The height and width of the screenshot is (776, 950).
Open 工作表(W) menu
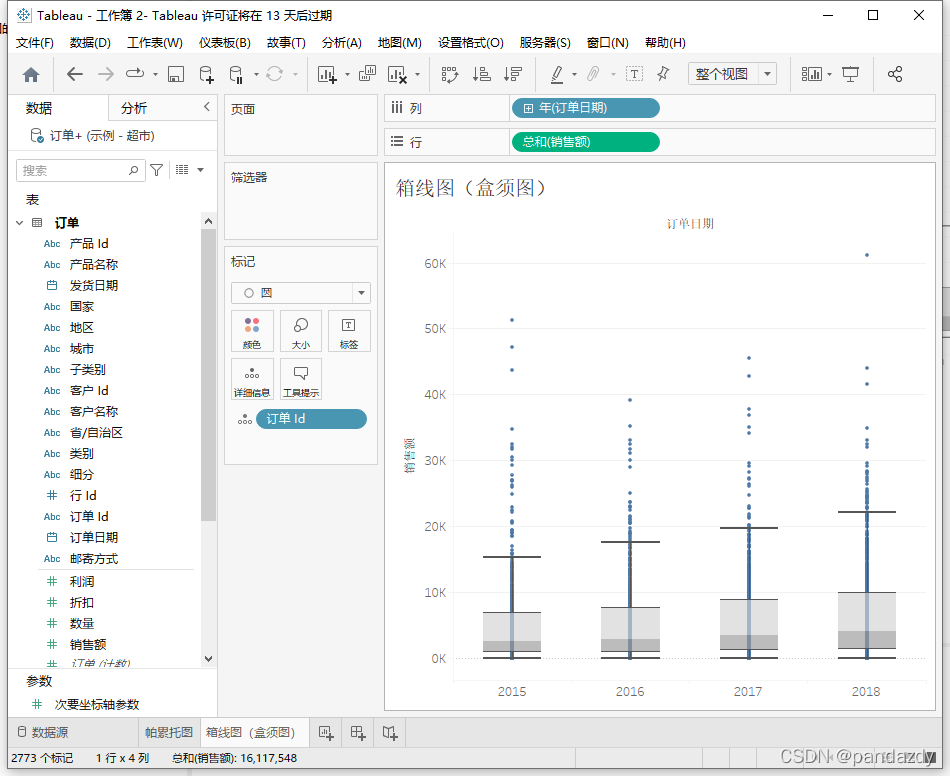coord(154,43)
